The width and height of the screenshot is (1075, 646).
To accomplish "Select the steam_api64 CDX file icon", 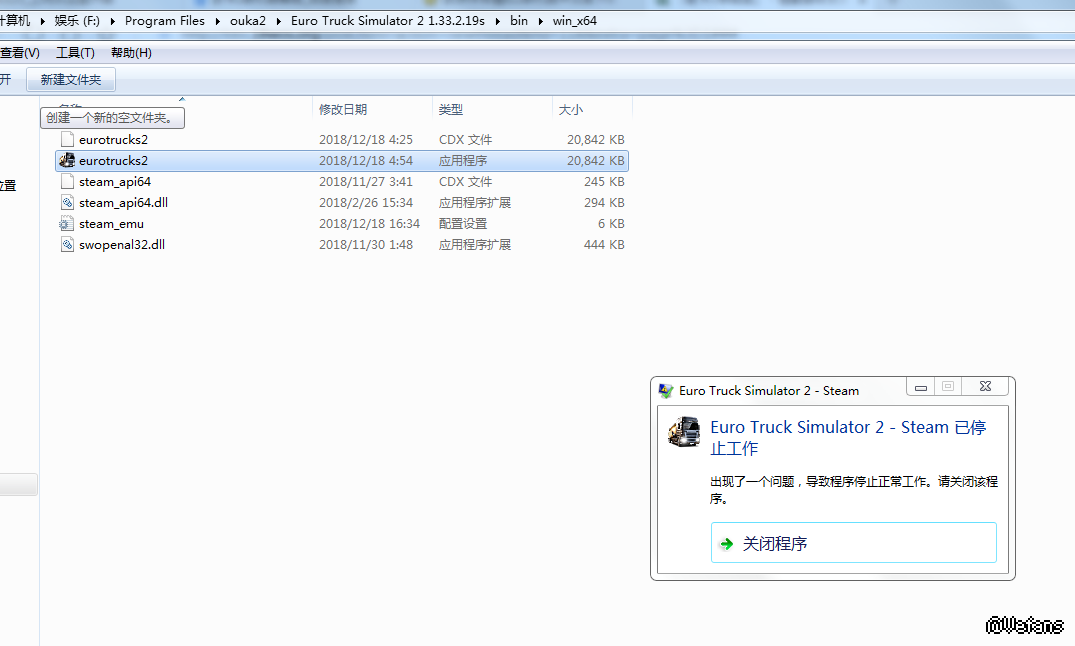I will coord(67,182).
